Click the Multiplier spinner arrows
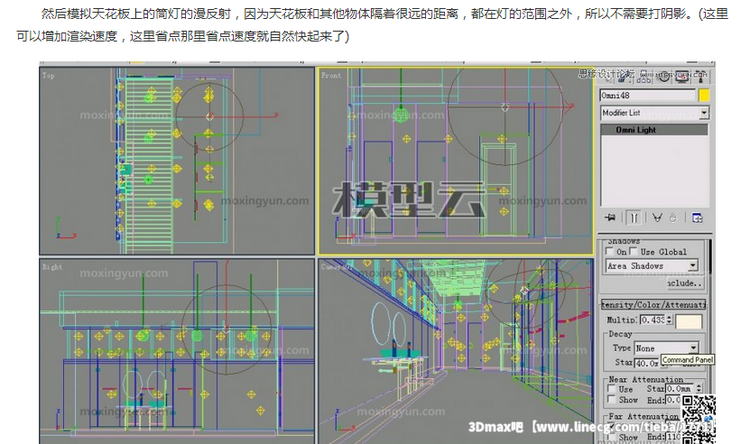This screenshot has height=444, width=750. [x=670, y=320]
